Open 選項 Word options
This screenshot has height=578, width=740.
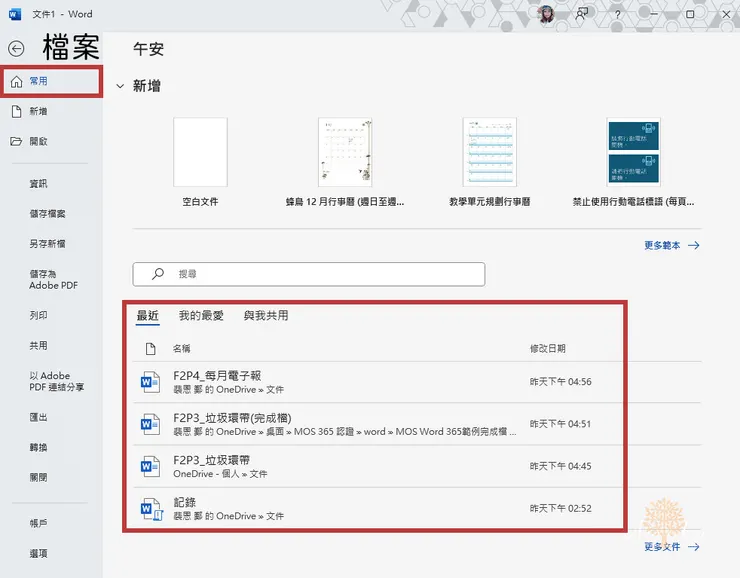coord(38,553)
